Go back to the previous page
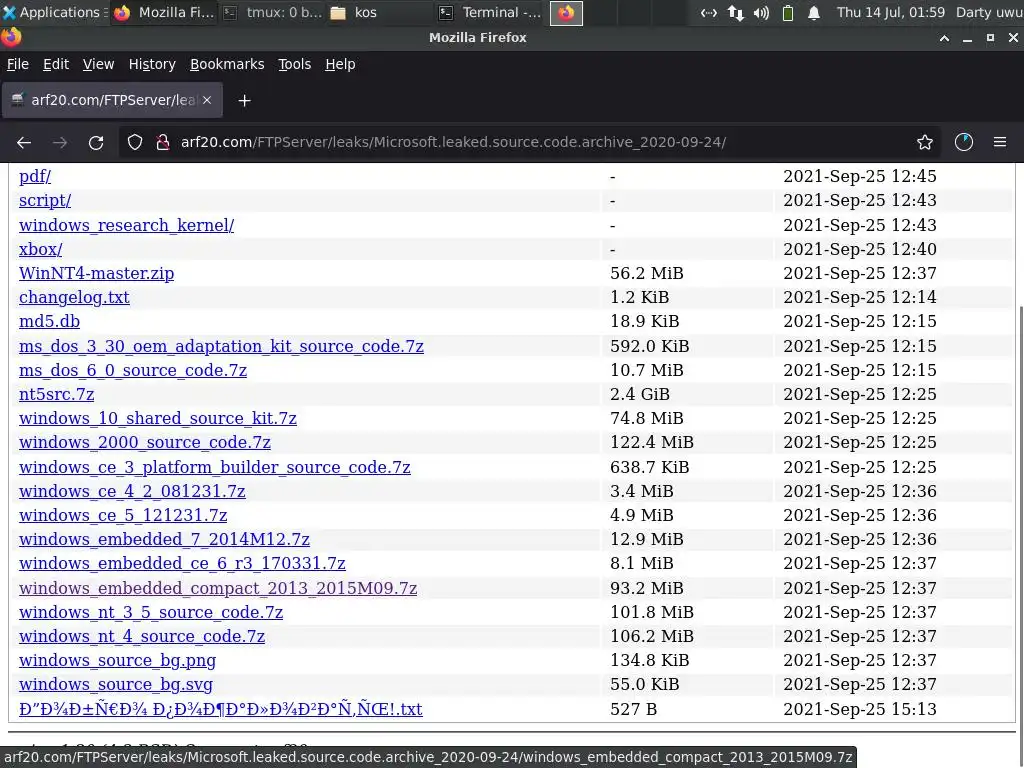The image size is (1024, 768). click(24, 142)
